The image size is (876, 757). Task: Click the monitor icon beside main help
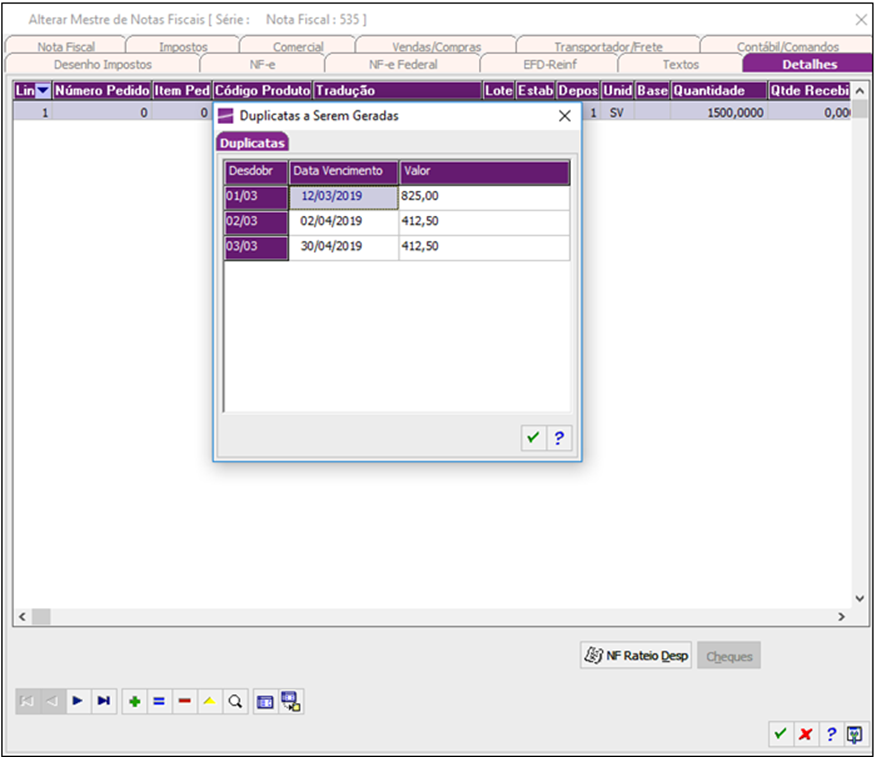(855, 734)
